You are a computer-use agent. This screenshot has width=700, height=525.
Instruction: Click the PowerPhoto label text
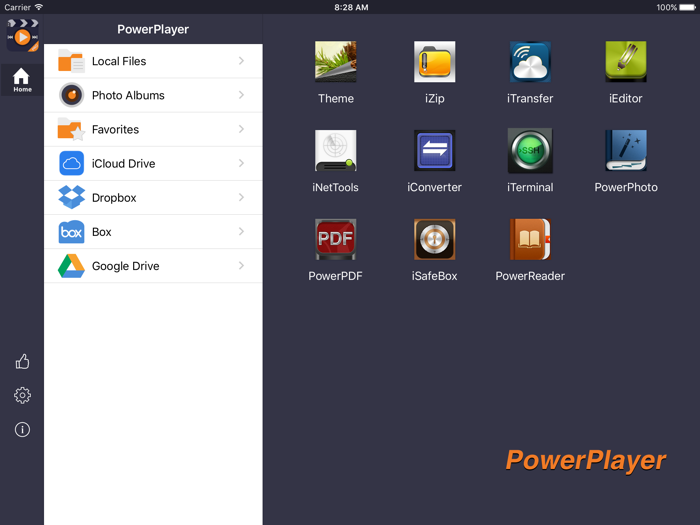pyautogui.click(x=626, y=187)
